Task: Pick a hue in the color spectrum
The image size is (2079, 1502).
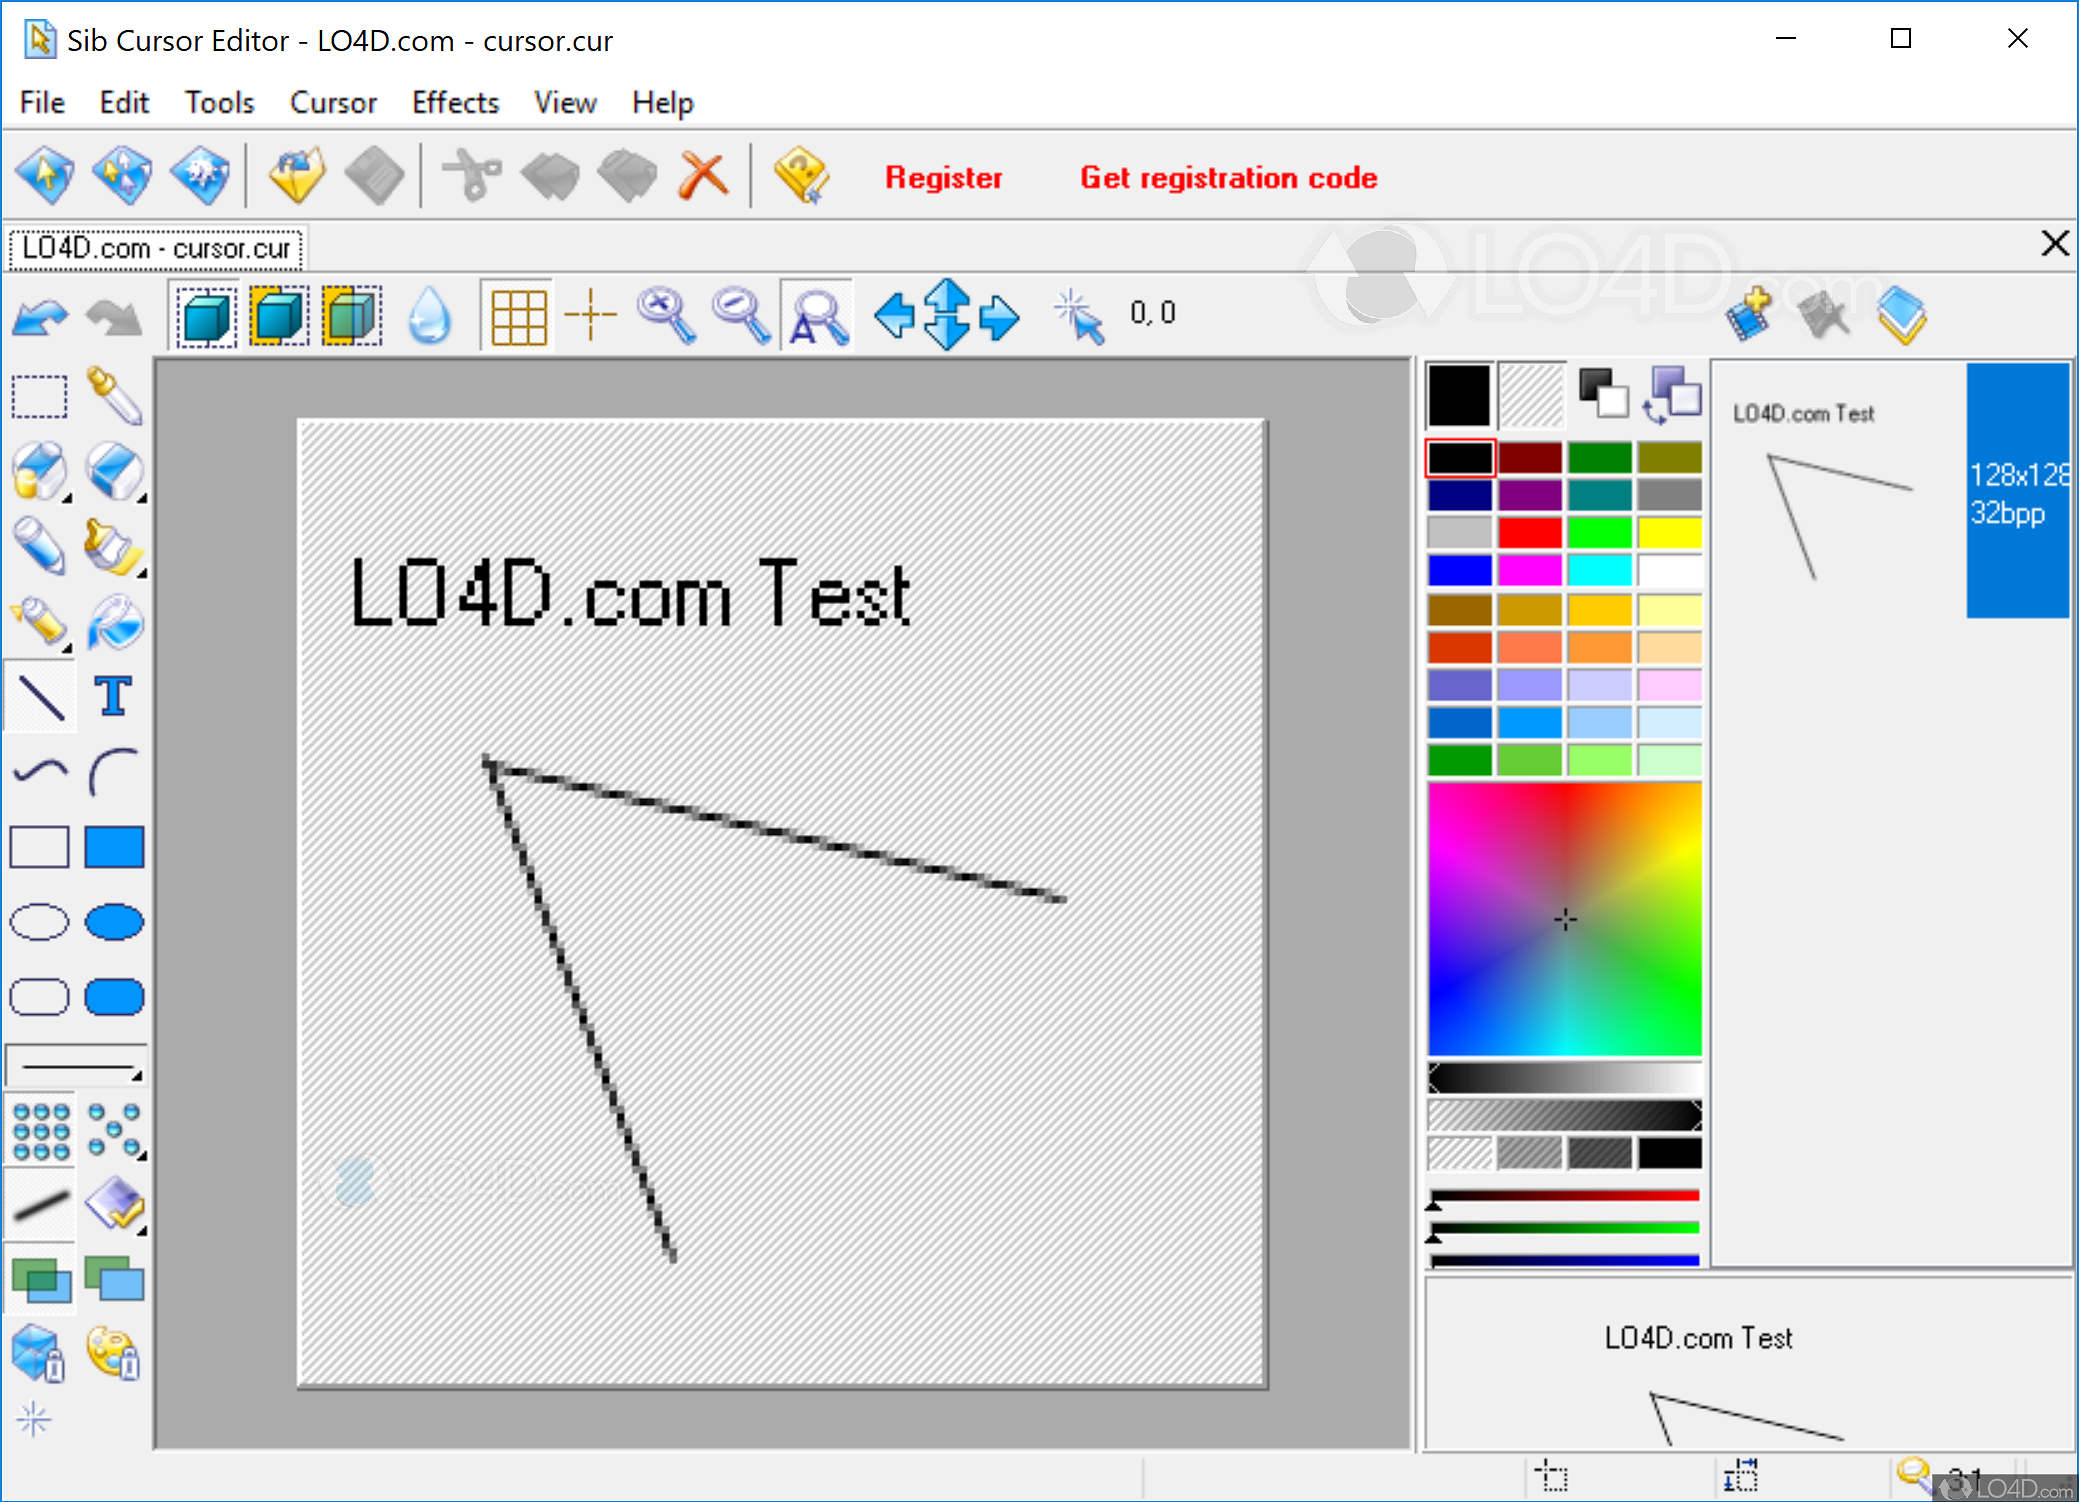Action: coord(1564,918)
